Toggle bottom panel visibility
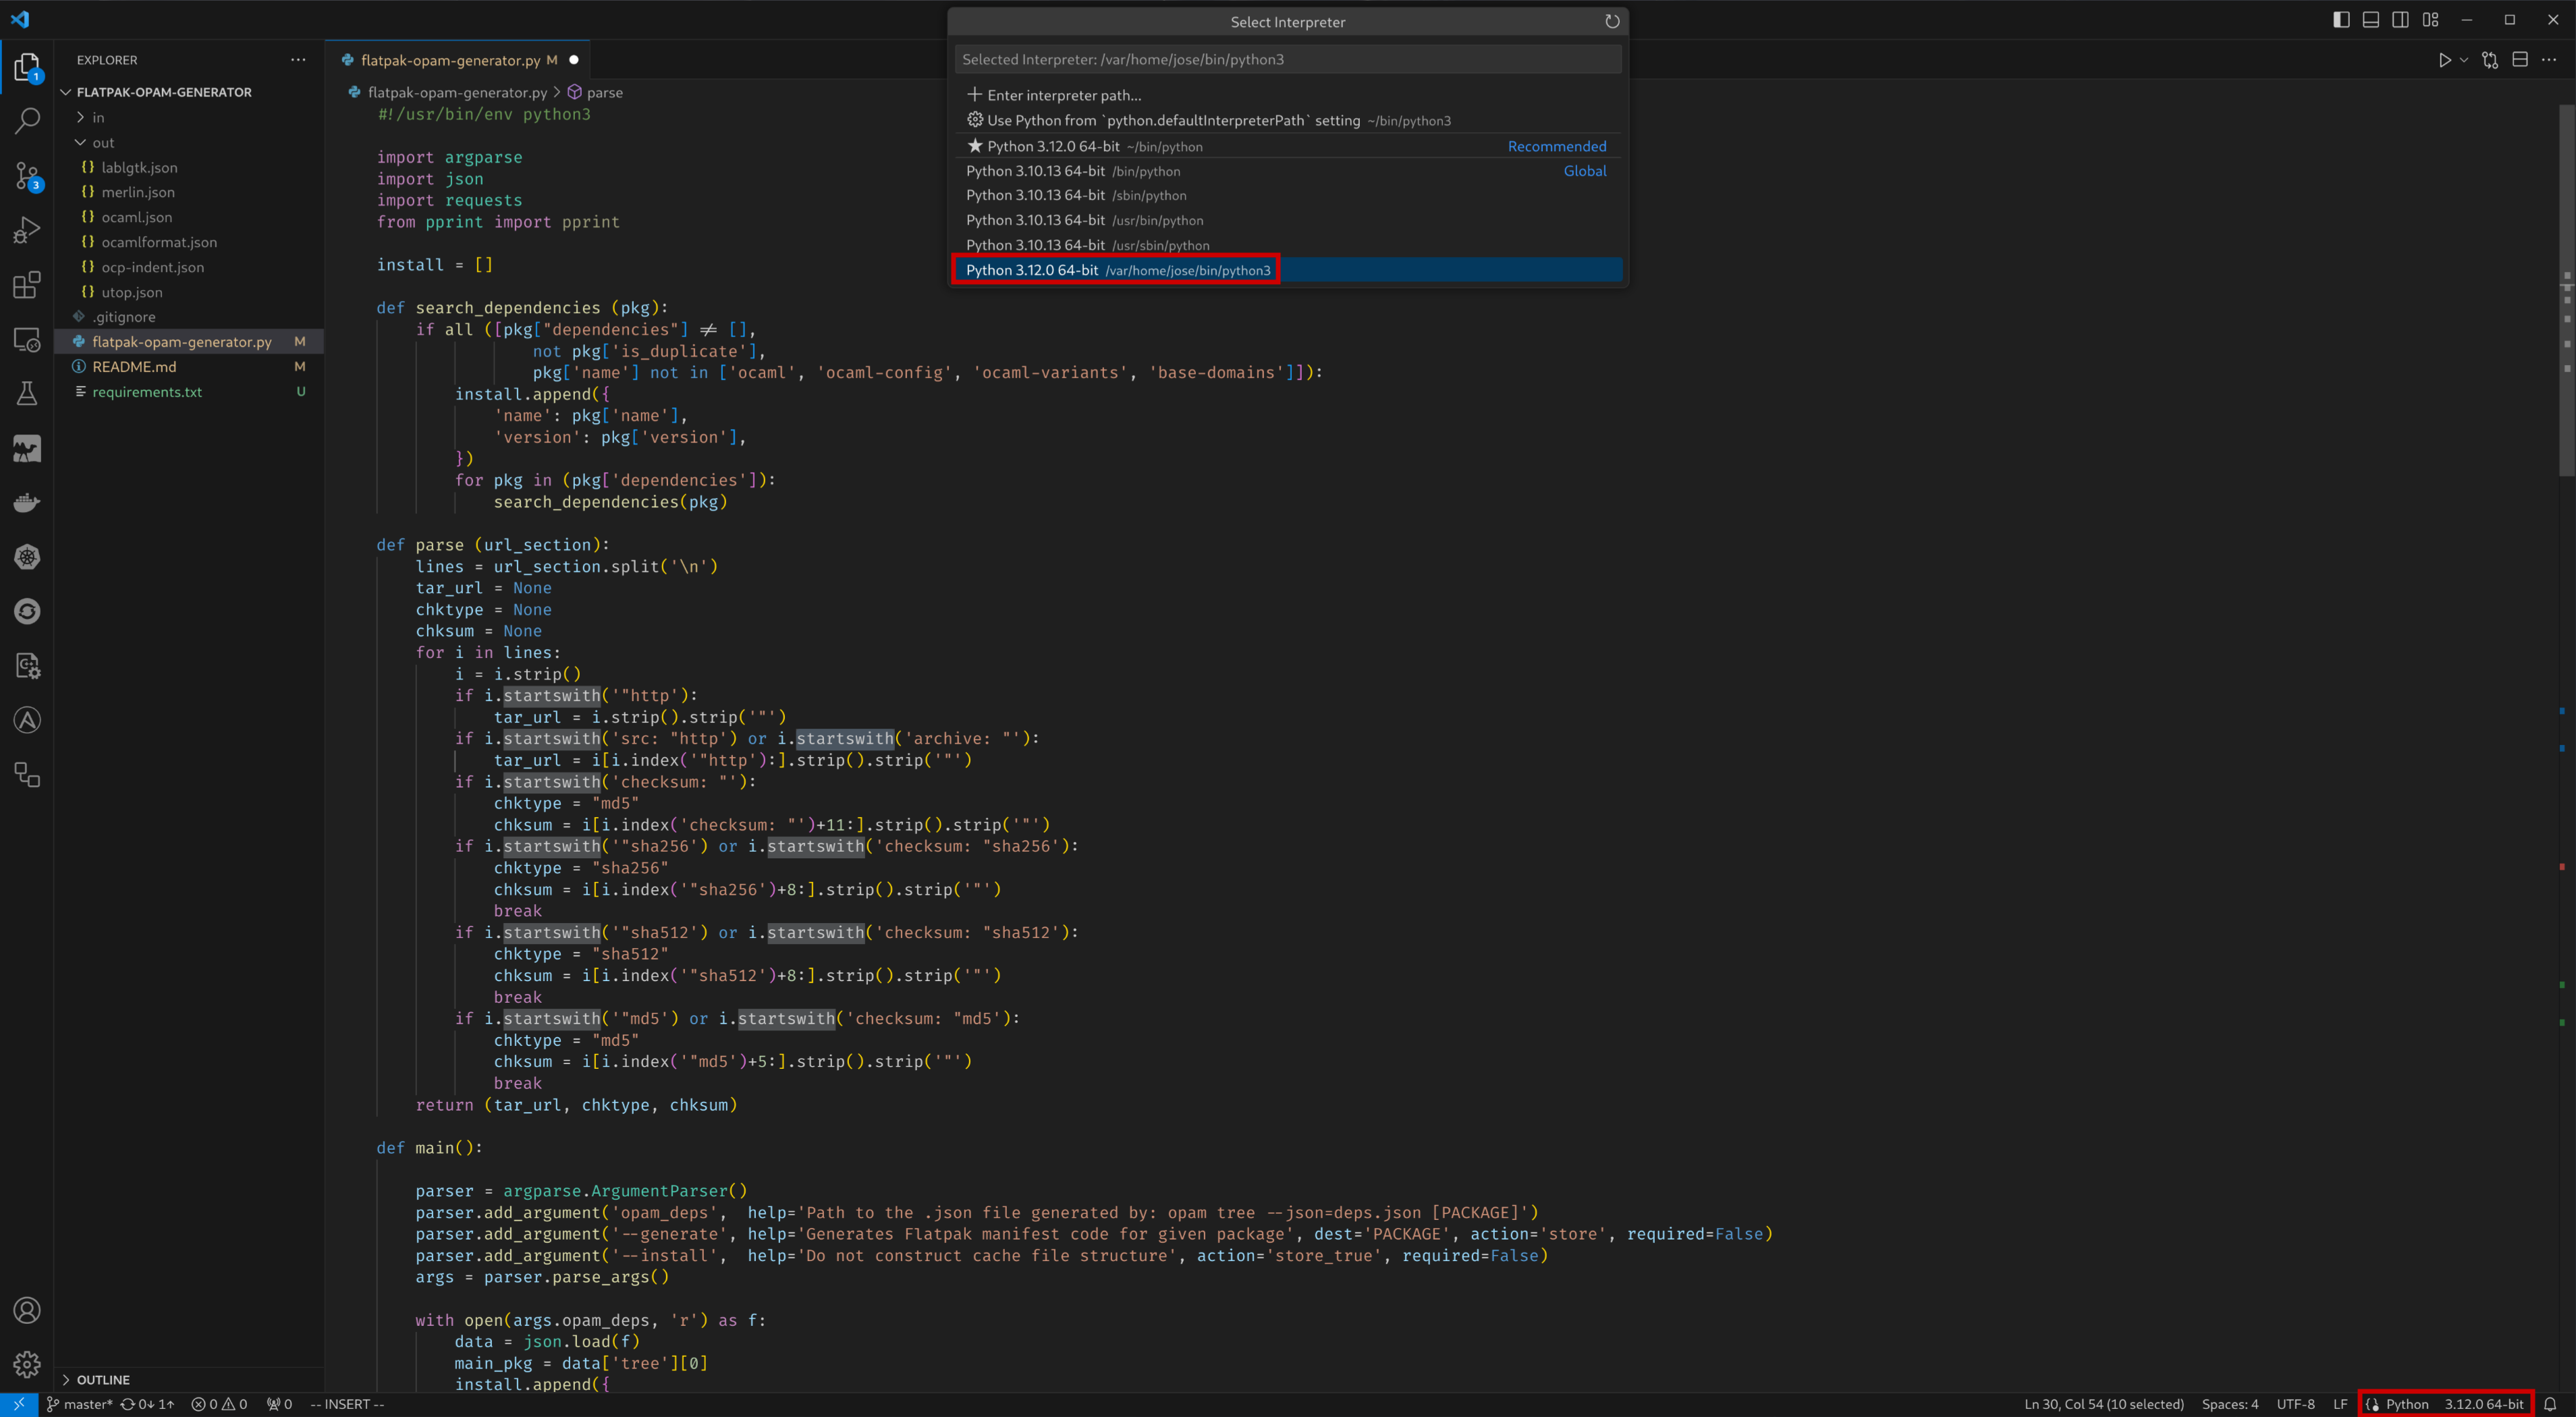Screen dimensions: 2576x1417 pyautogui.click(x=2370, y=20)
